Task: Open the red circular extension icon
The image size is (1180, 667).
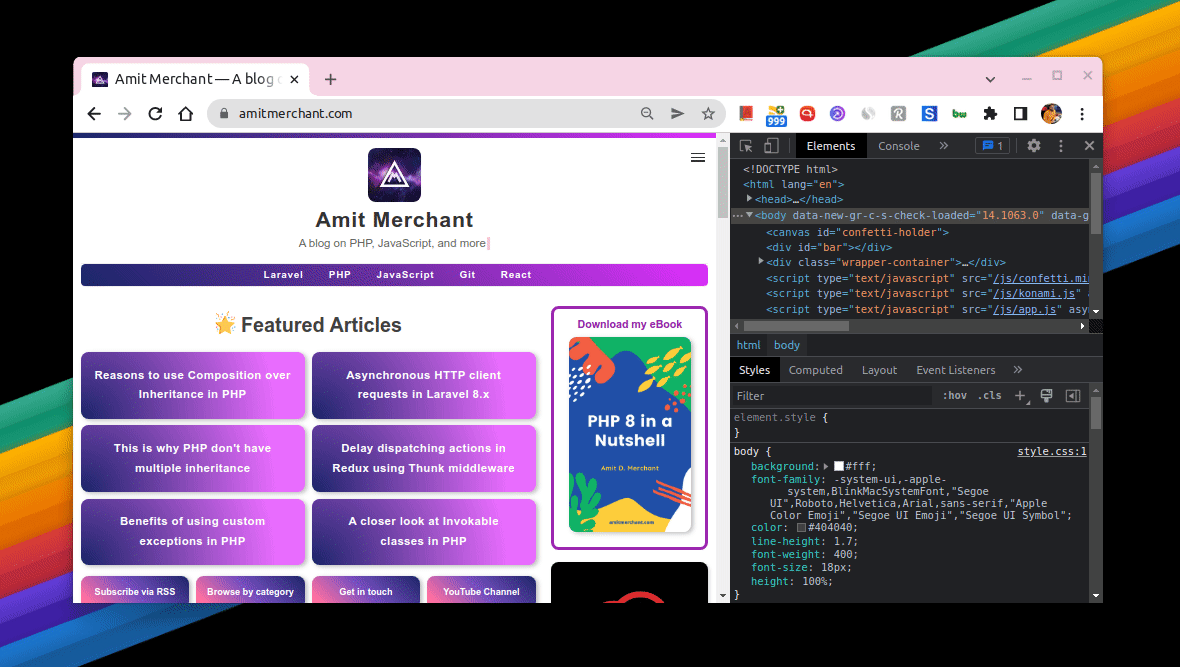Action: (807, 114)
